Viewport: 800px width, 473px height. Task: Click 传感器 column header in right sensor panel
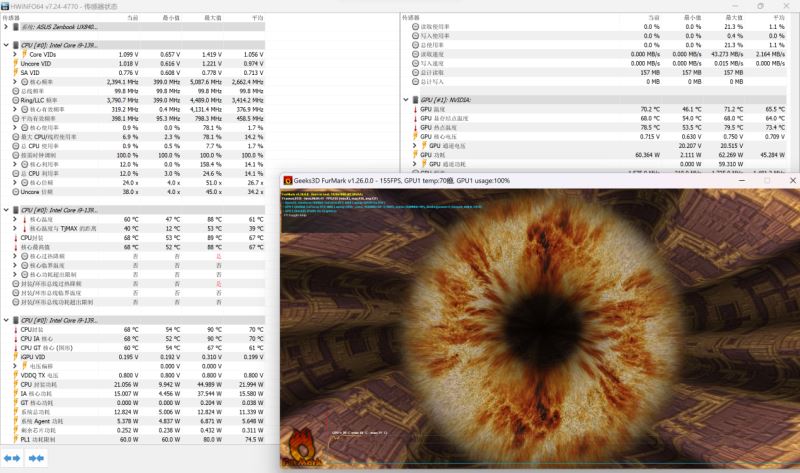coord(411,18)
